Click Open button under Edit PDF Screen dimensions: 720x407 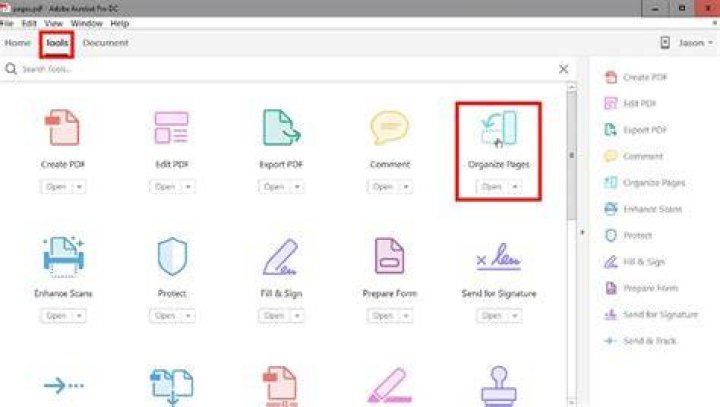[x=165, y=187]
